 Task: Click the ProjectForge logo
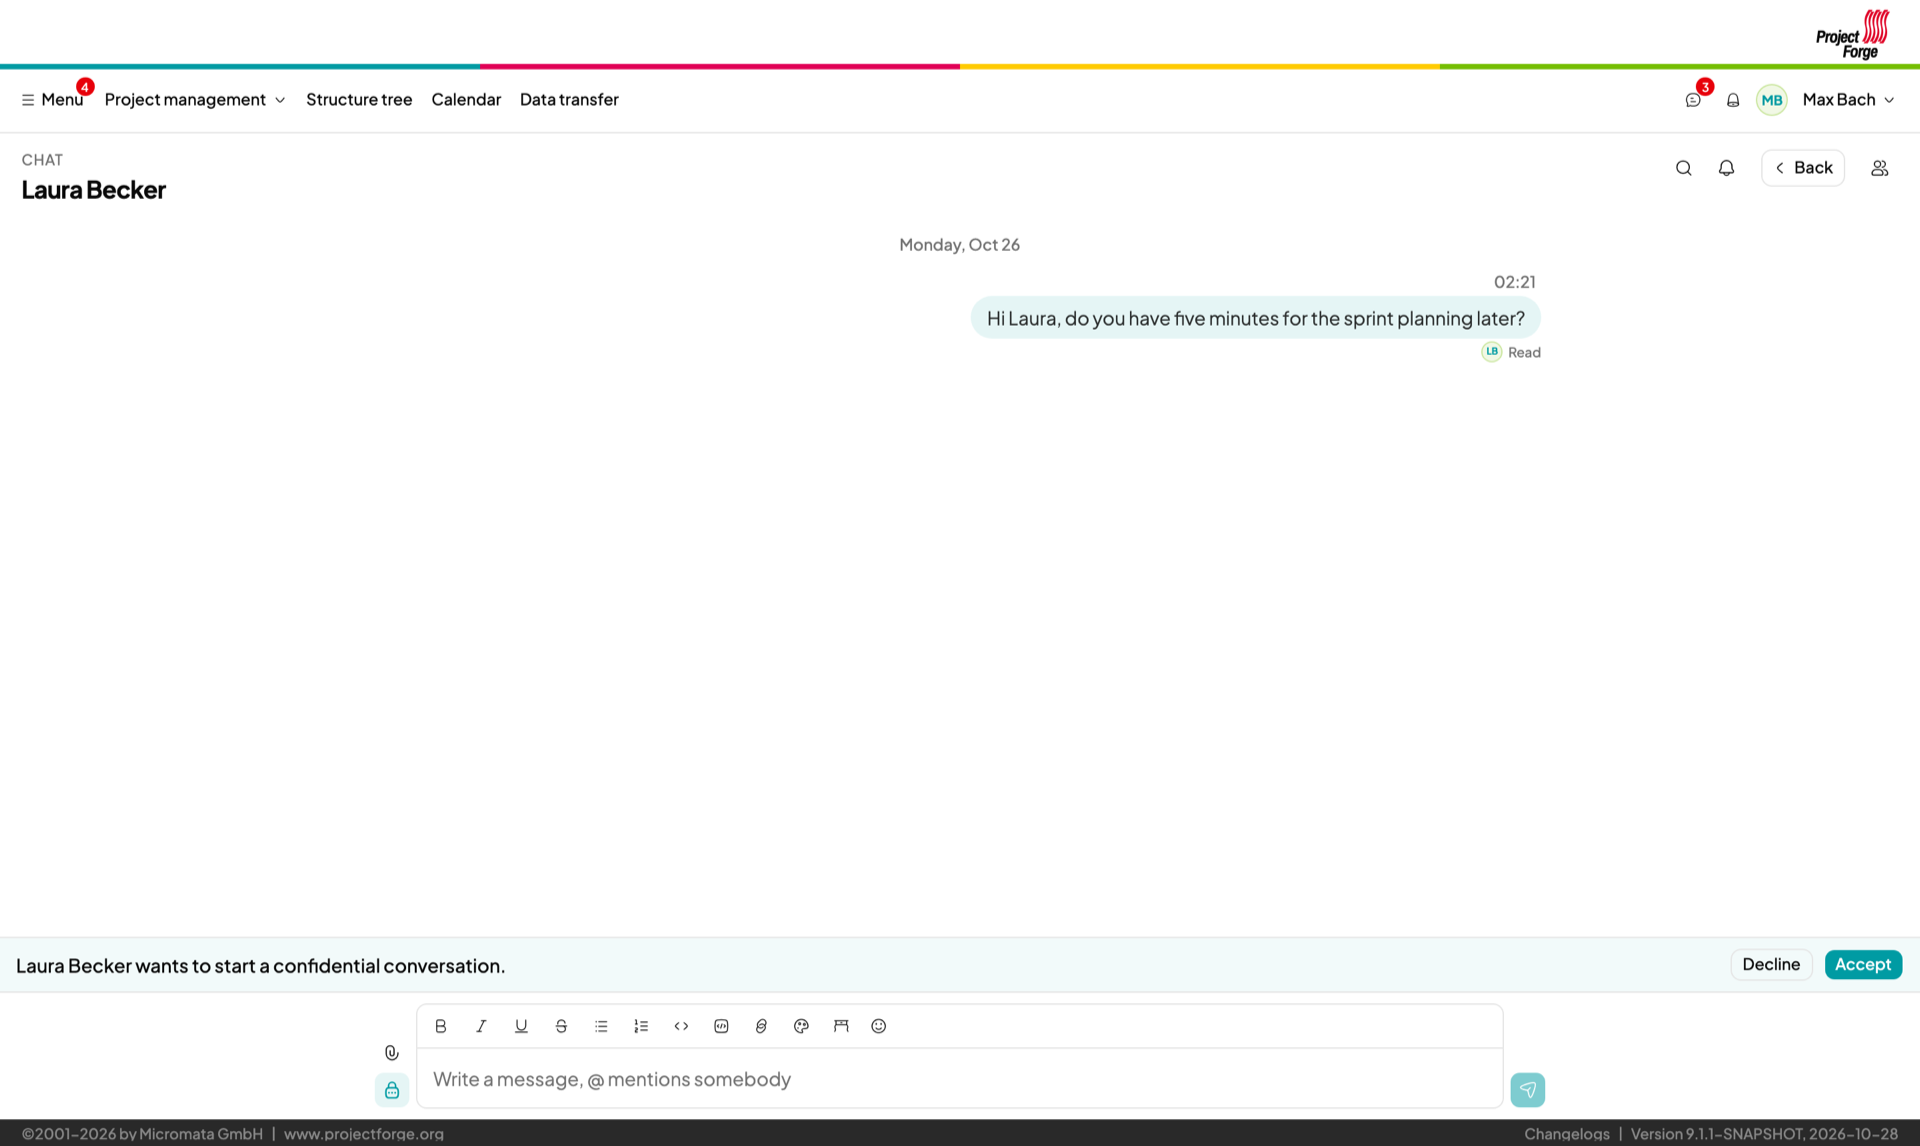coord(1853,34)
